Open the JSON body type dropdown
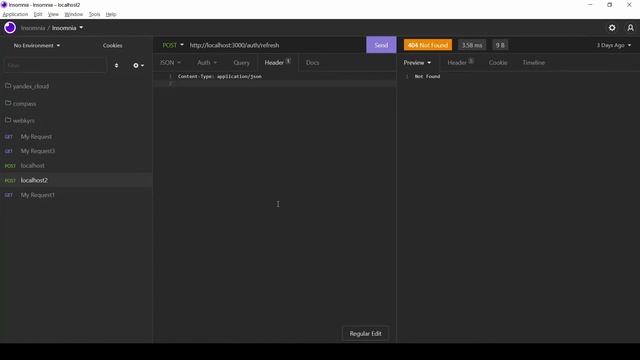Screen dimensions: 640x360 pos(170,62)
